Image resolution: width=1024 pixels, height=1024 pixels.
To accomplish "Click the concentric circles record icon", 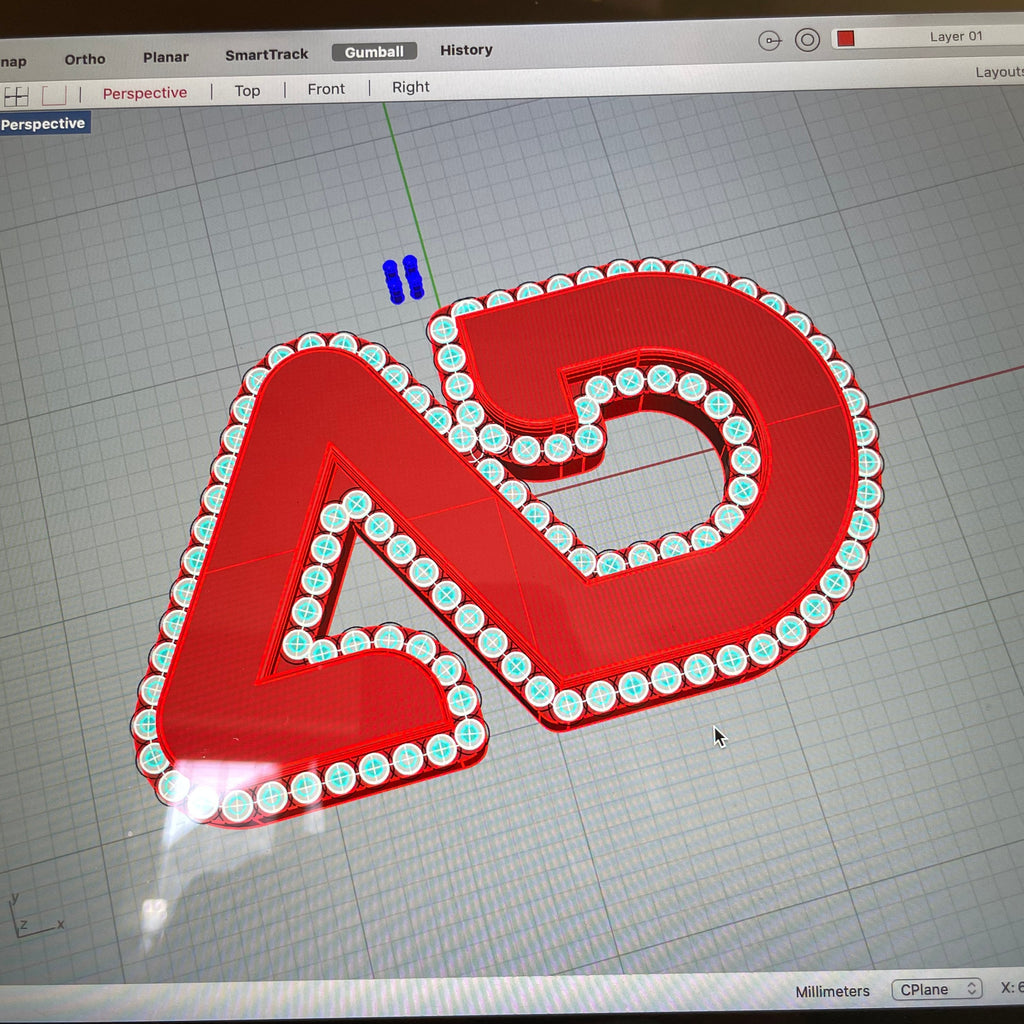I will coord(807,40).
